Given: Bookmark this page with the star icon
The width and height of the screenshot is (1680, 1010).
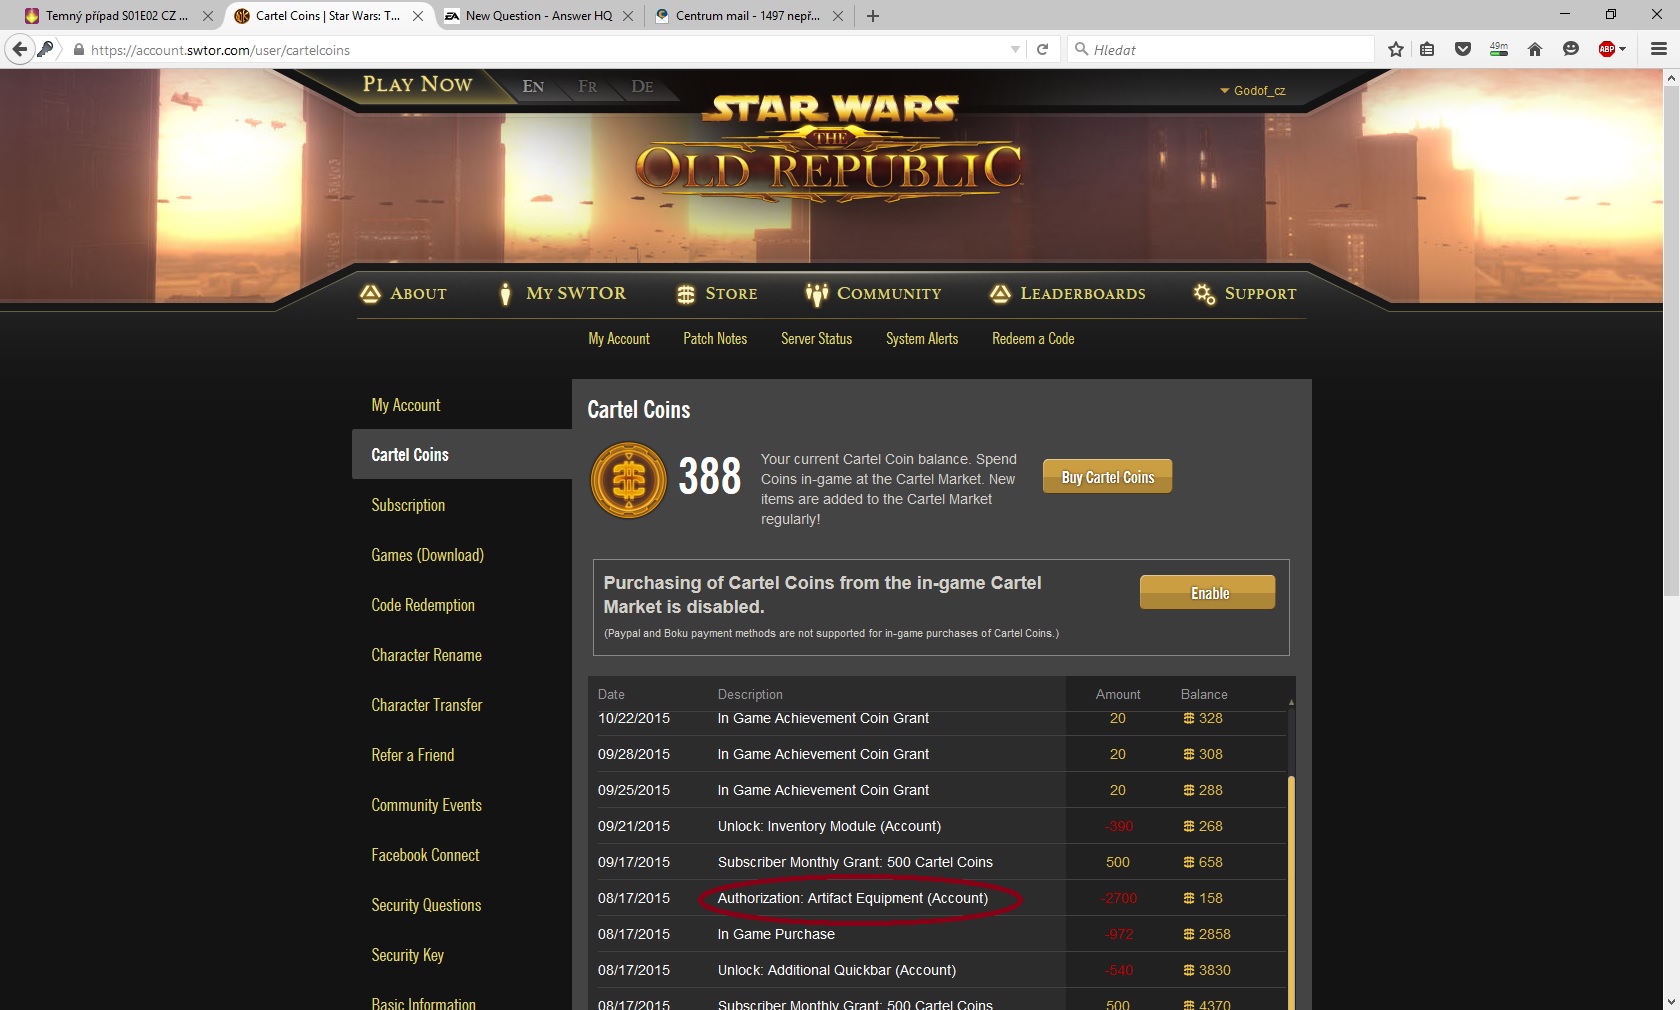Looking at the screenshot, I should 1396,49.
